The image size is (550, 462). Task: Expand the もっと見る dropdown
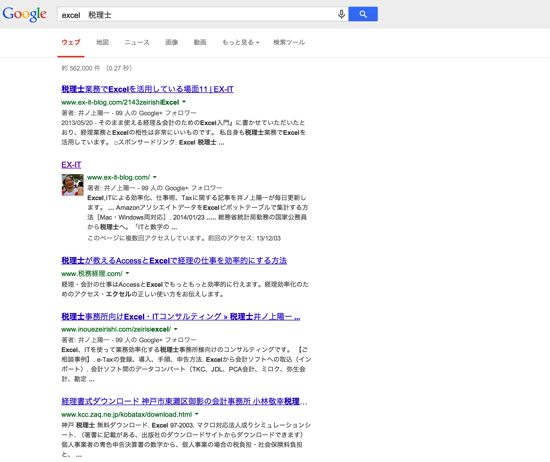tap(241, 42)
